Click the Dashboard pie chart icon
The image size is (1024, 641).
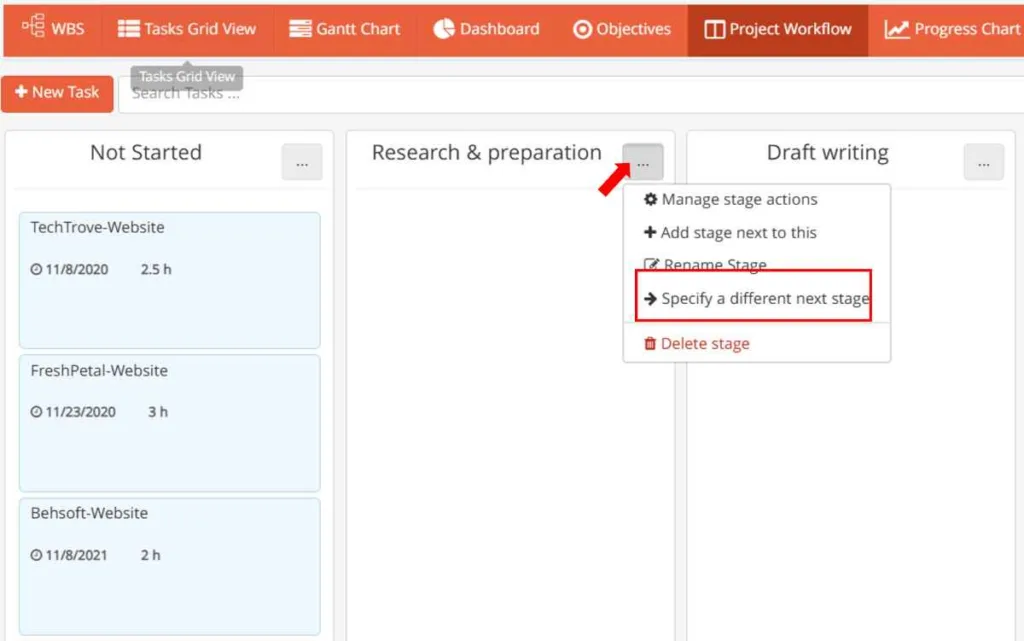pos(444,29)
